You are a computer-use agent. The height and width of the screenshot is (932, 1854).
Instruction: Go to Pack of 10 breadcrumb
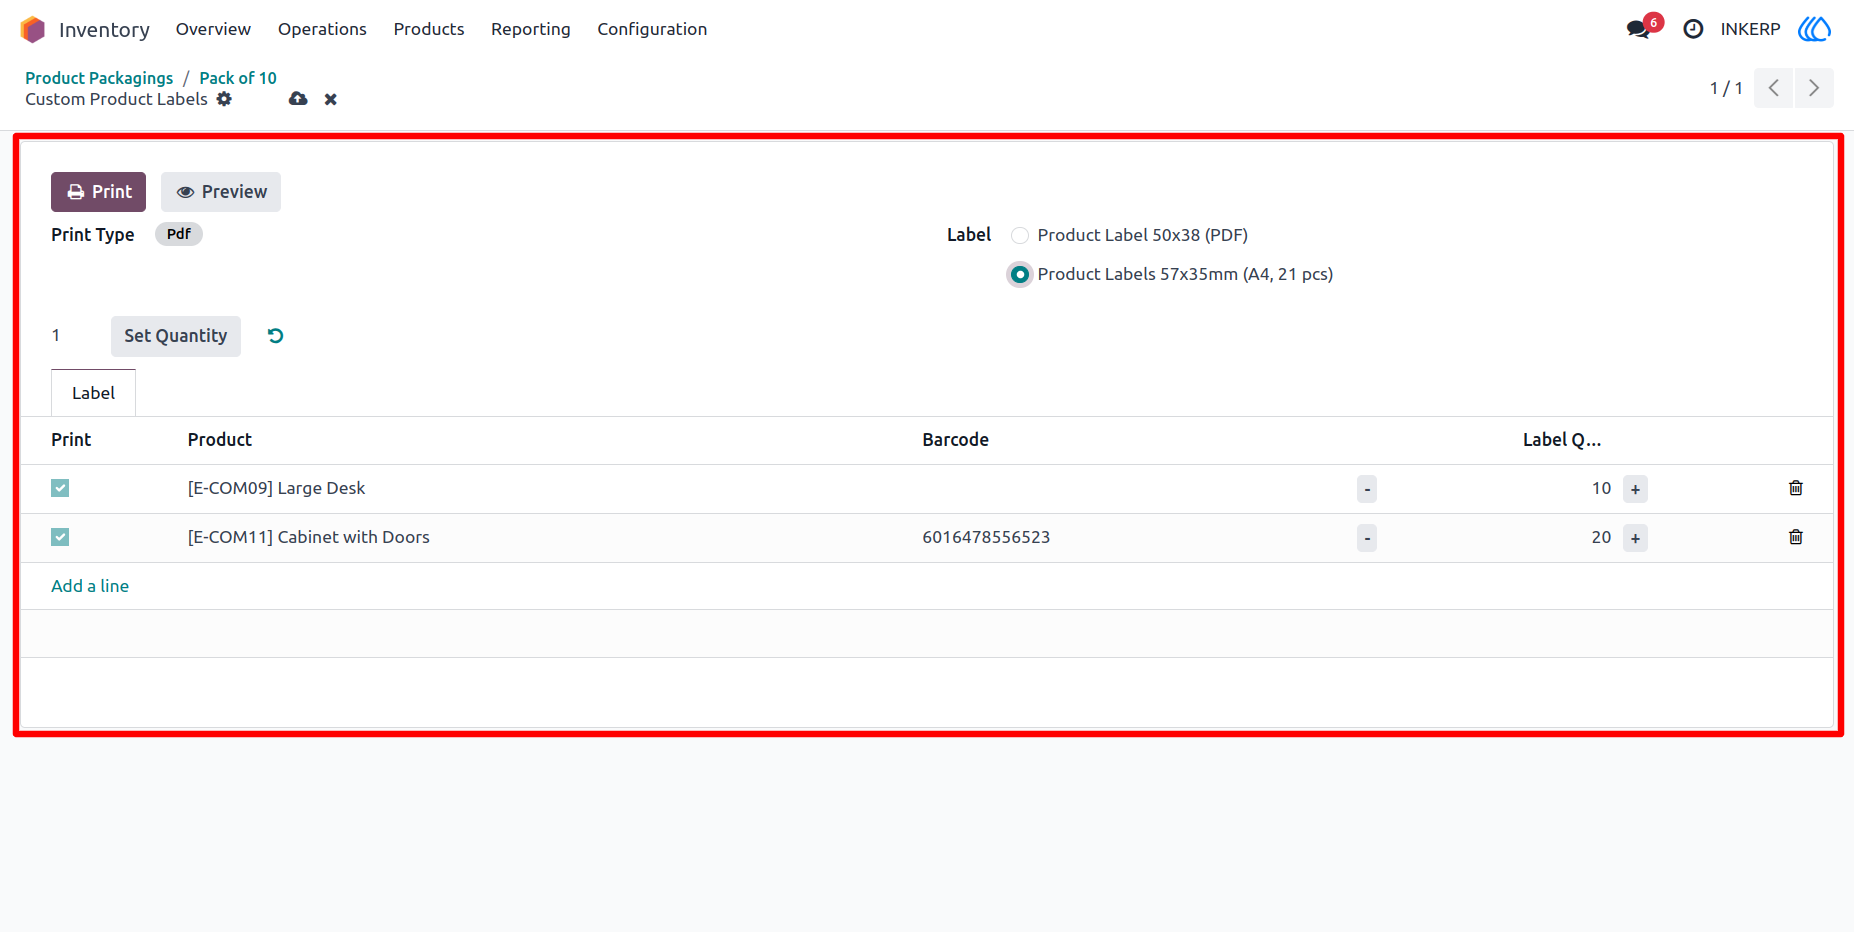coord(238,78)
